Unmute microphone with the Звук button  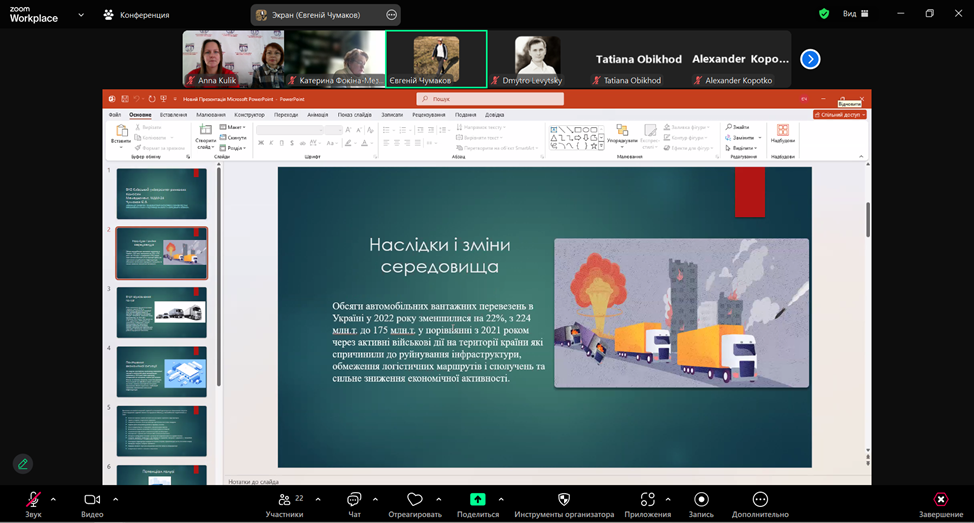33,500
